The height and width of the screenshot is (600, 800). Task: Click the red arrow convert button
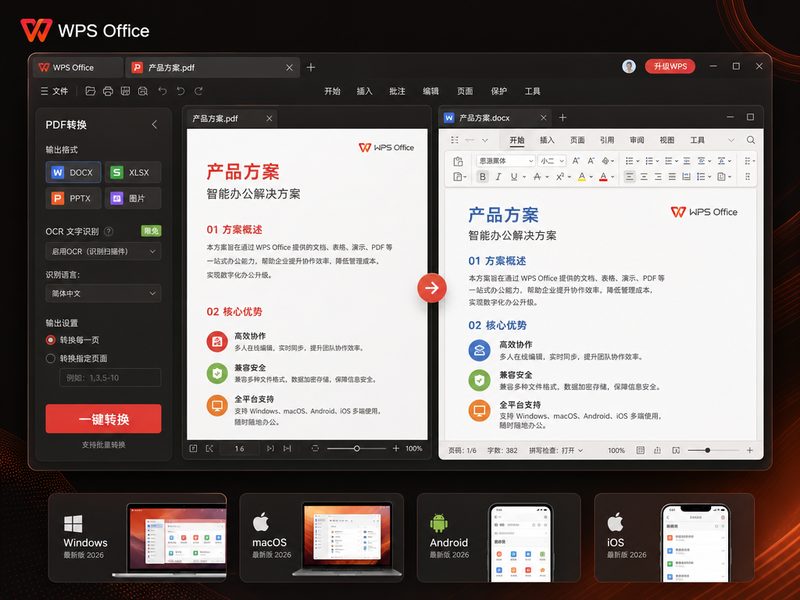click(432, 288)
